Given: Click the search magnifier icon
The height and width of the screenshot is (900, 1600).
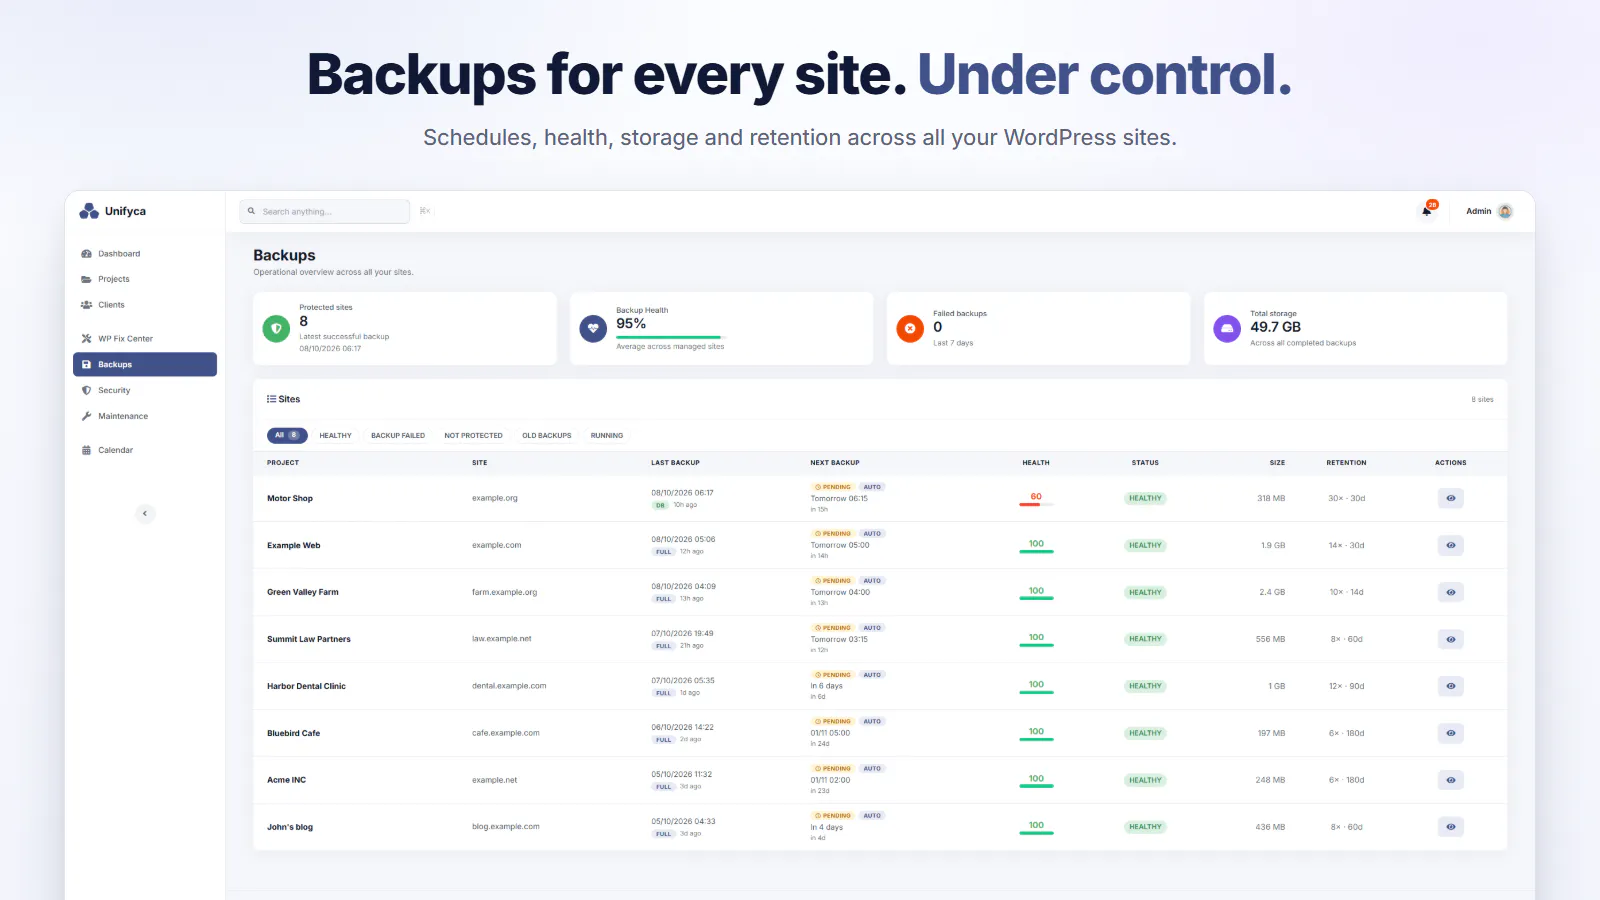Looking at the screenshot, I should (252, 211).
